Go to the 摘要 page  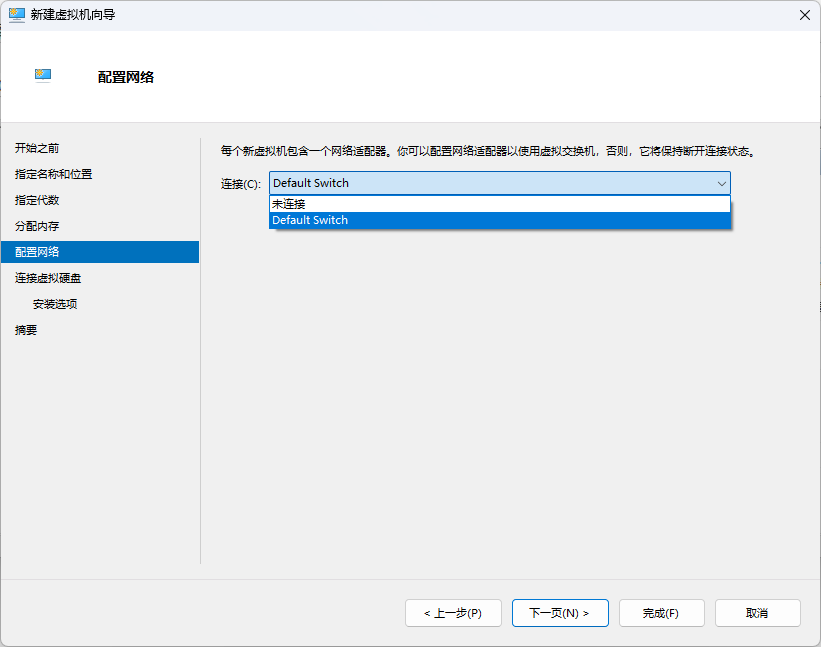(x=26, y=330)
